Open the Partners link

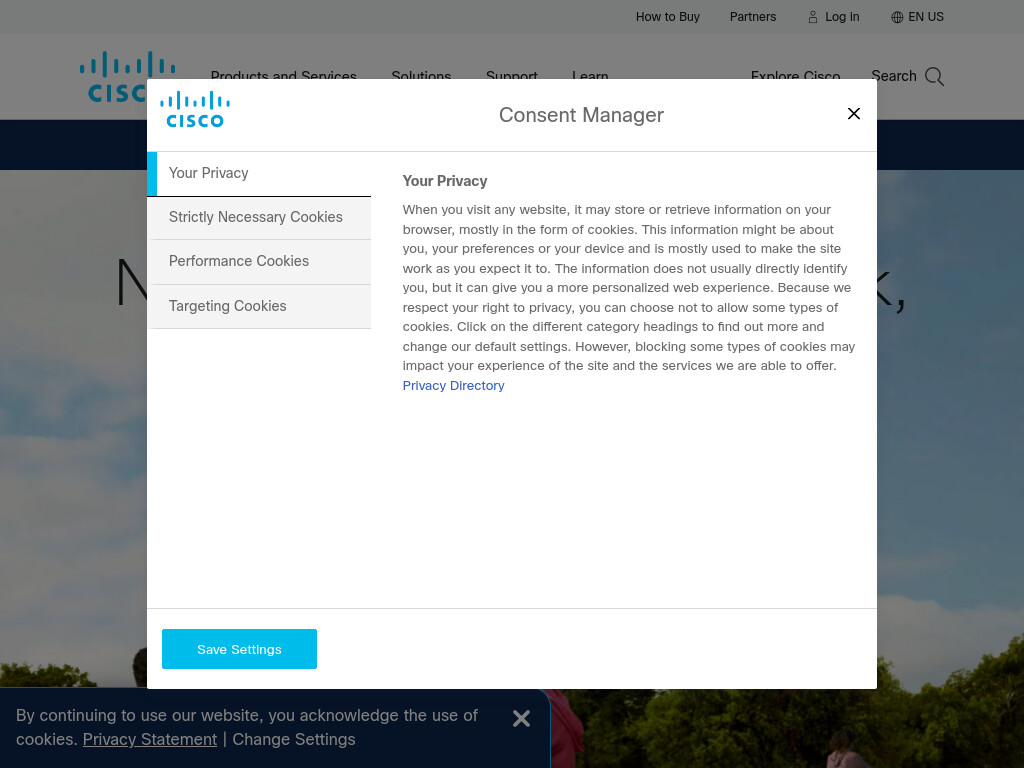click(x=752, y=17)
